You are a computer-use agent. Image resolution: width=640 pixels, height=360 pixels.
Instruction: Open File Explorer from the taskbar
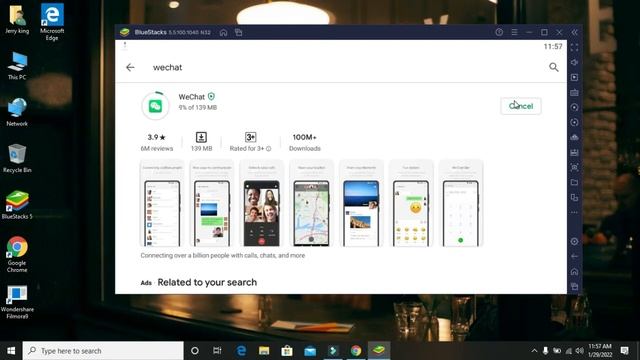[x=264, y=351]
